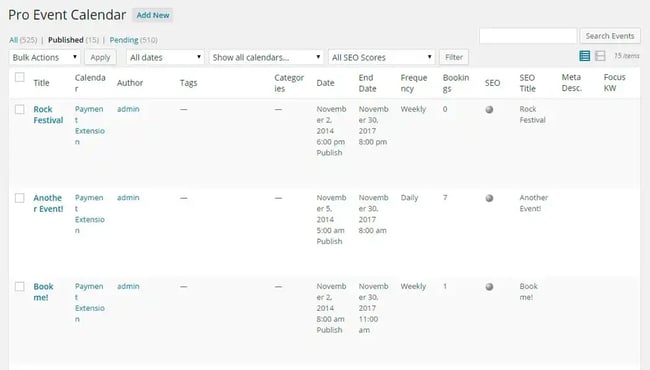Viewport: 650px width, 370px height.
Task: Tick the select-all checkbox in header
Action: tap(19, 77)
